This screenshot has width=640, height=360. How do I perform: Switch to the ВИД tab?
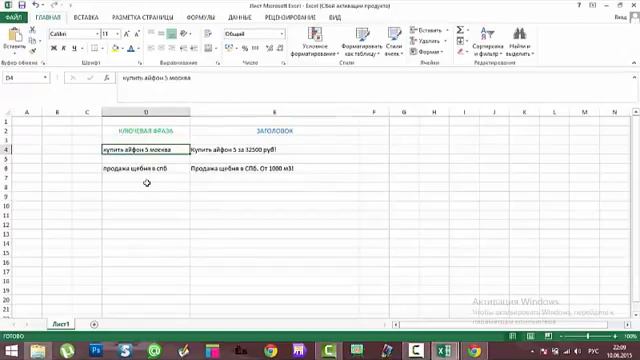(335, 18)
